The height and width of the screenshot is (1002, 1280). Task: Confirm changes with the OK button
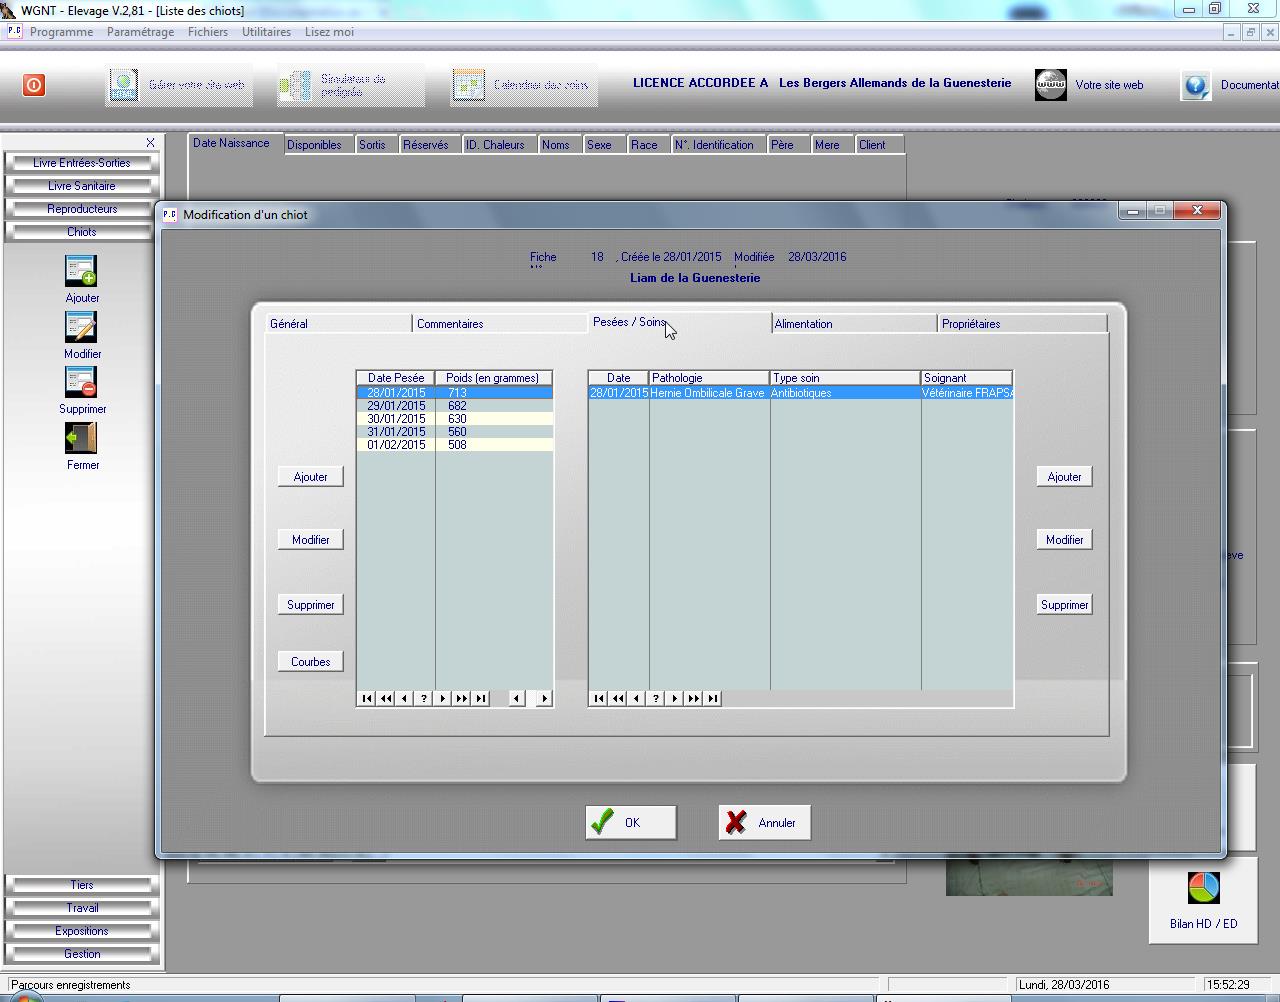click(631, 823)
